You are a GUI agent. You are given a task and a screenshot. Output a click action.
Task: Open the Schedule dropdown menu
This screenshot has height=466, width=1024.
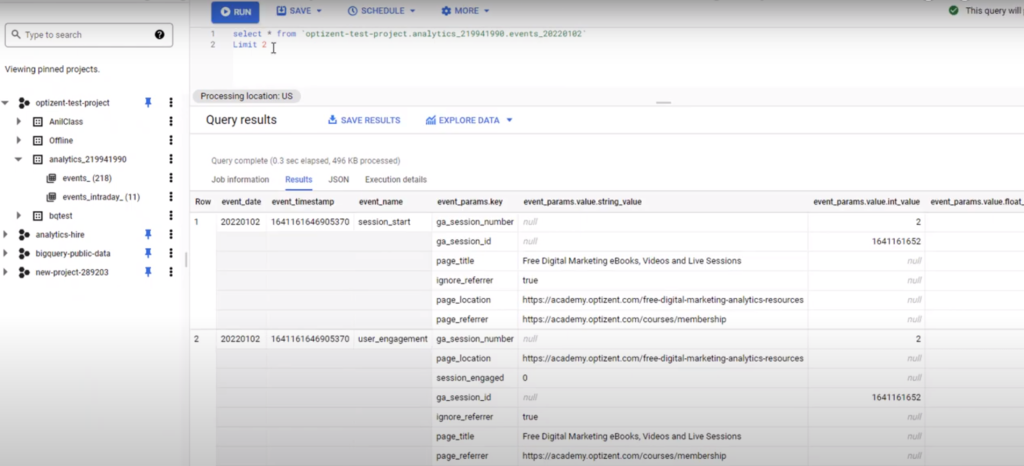tap(382, 11)
